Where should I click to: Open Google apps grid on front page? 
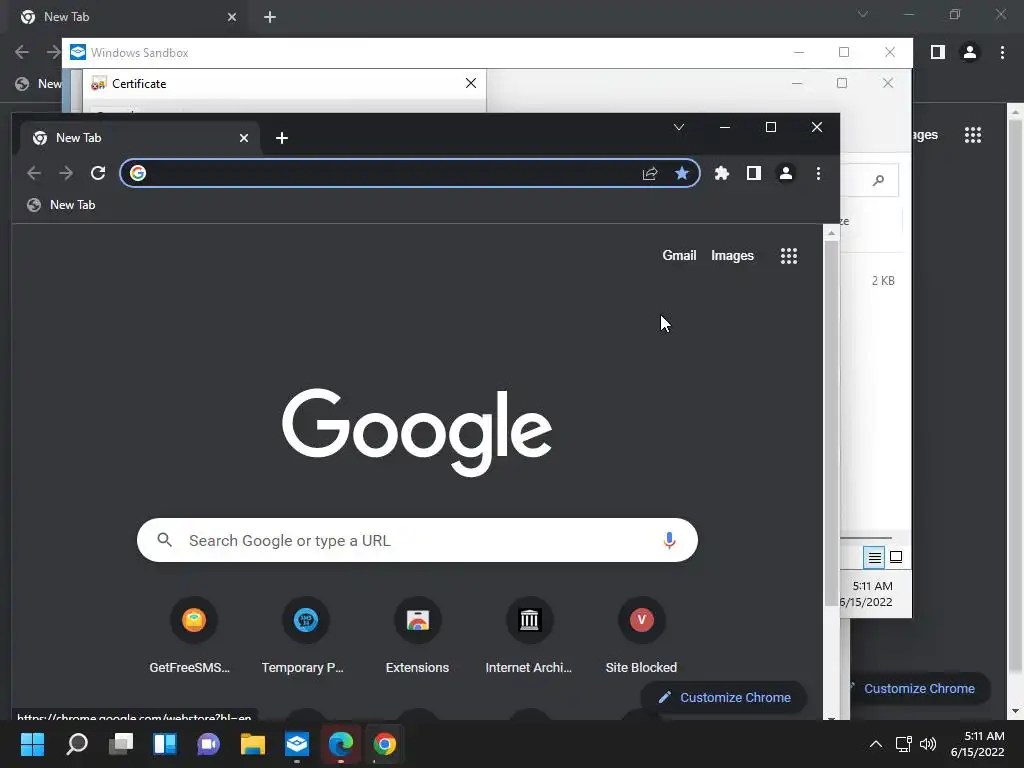tap(789, 255)
